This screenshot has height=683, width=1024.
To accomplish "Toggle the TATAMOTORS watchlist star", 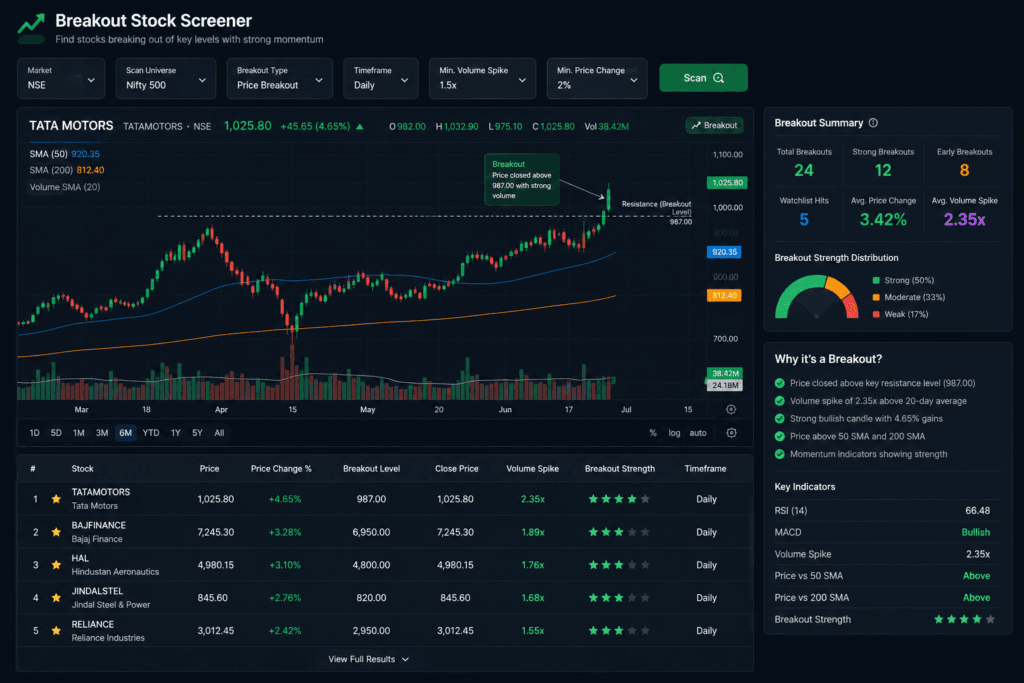I will pos(56,499).
